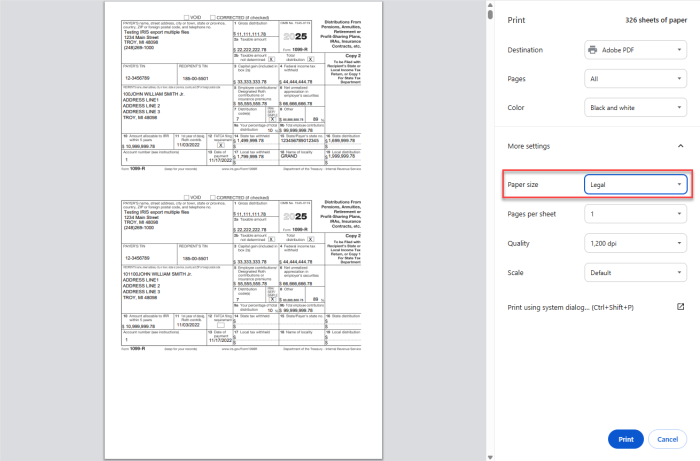
Task: Change the Quality dropdown from 1,200 dpi
Action: [x=636, y=243]
